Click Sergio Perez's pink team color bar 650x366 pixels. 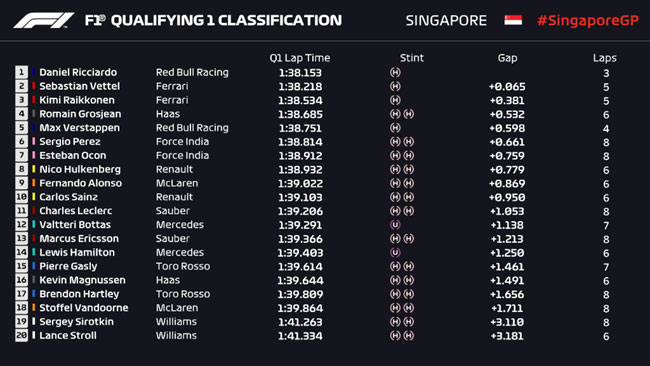click(x=34, y=141)
